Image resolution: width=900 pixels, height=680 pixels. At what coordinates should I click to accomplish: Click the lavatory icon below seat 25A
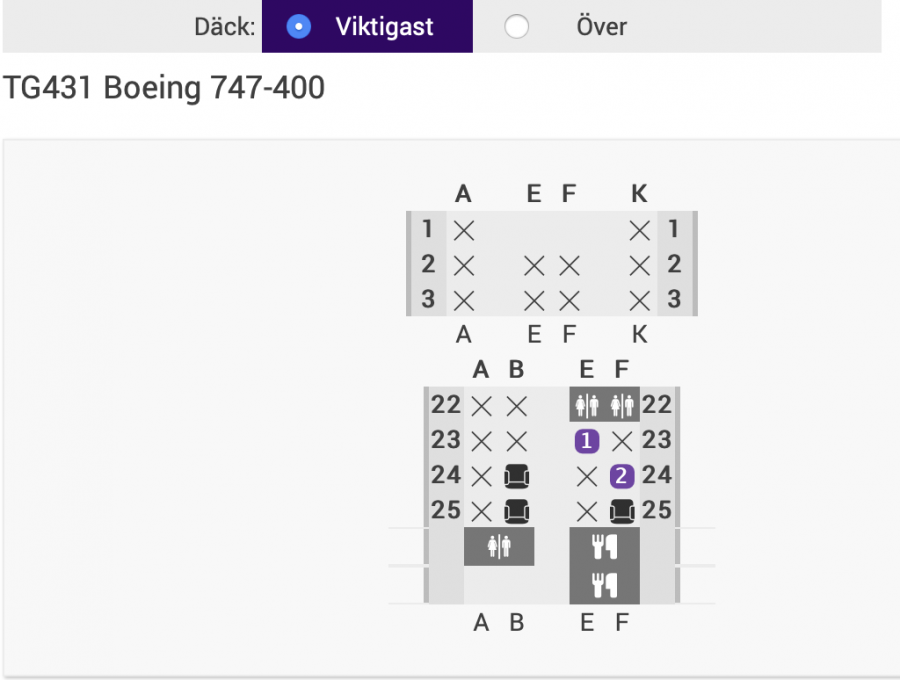pyautogui.click(x=499, y=546)
